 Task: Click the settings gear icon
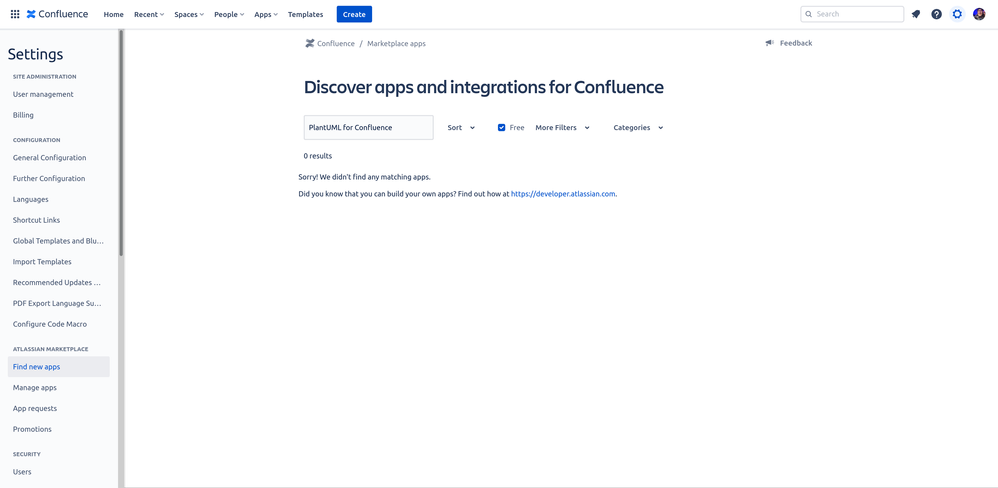pos(957,14)
